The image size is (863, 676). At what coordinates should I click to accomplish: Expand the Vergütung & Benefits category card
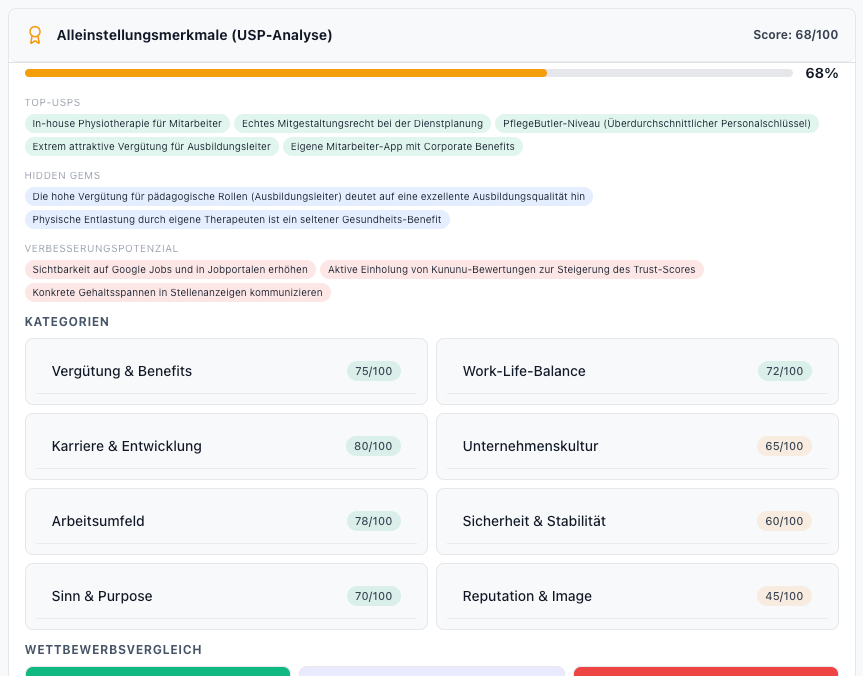pos(226,371)
